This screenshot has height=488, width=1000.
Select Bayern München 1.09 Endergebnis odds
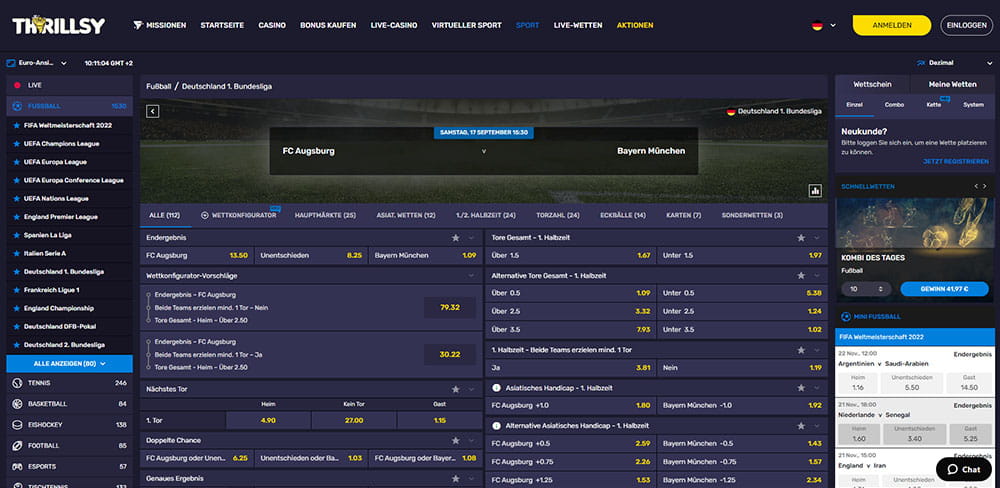coord(425,255)
